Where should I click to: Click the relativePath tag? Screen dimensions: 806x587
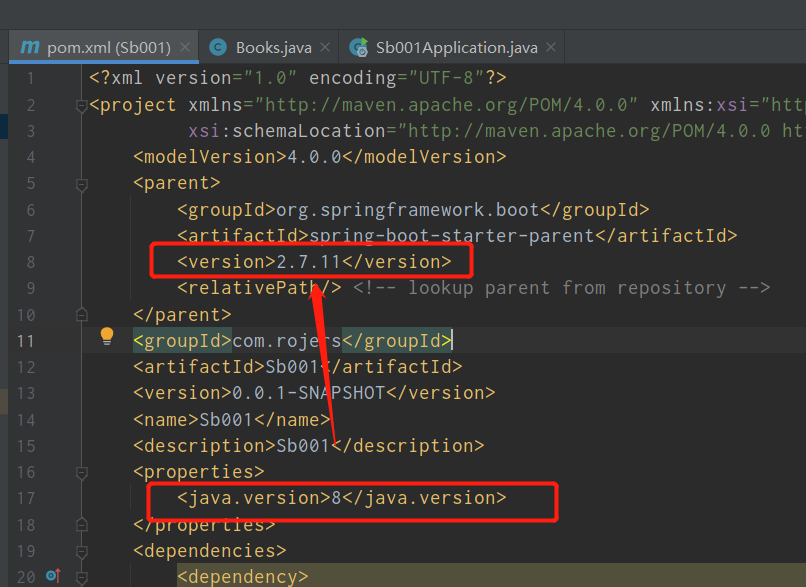259,288
